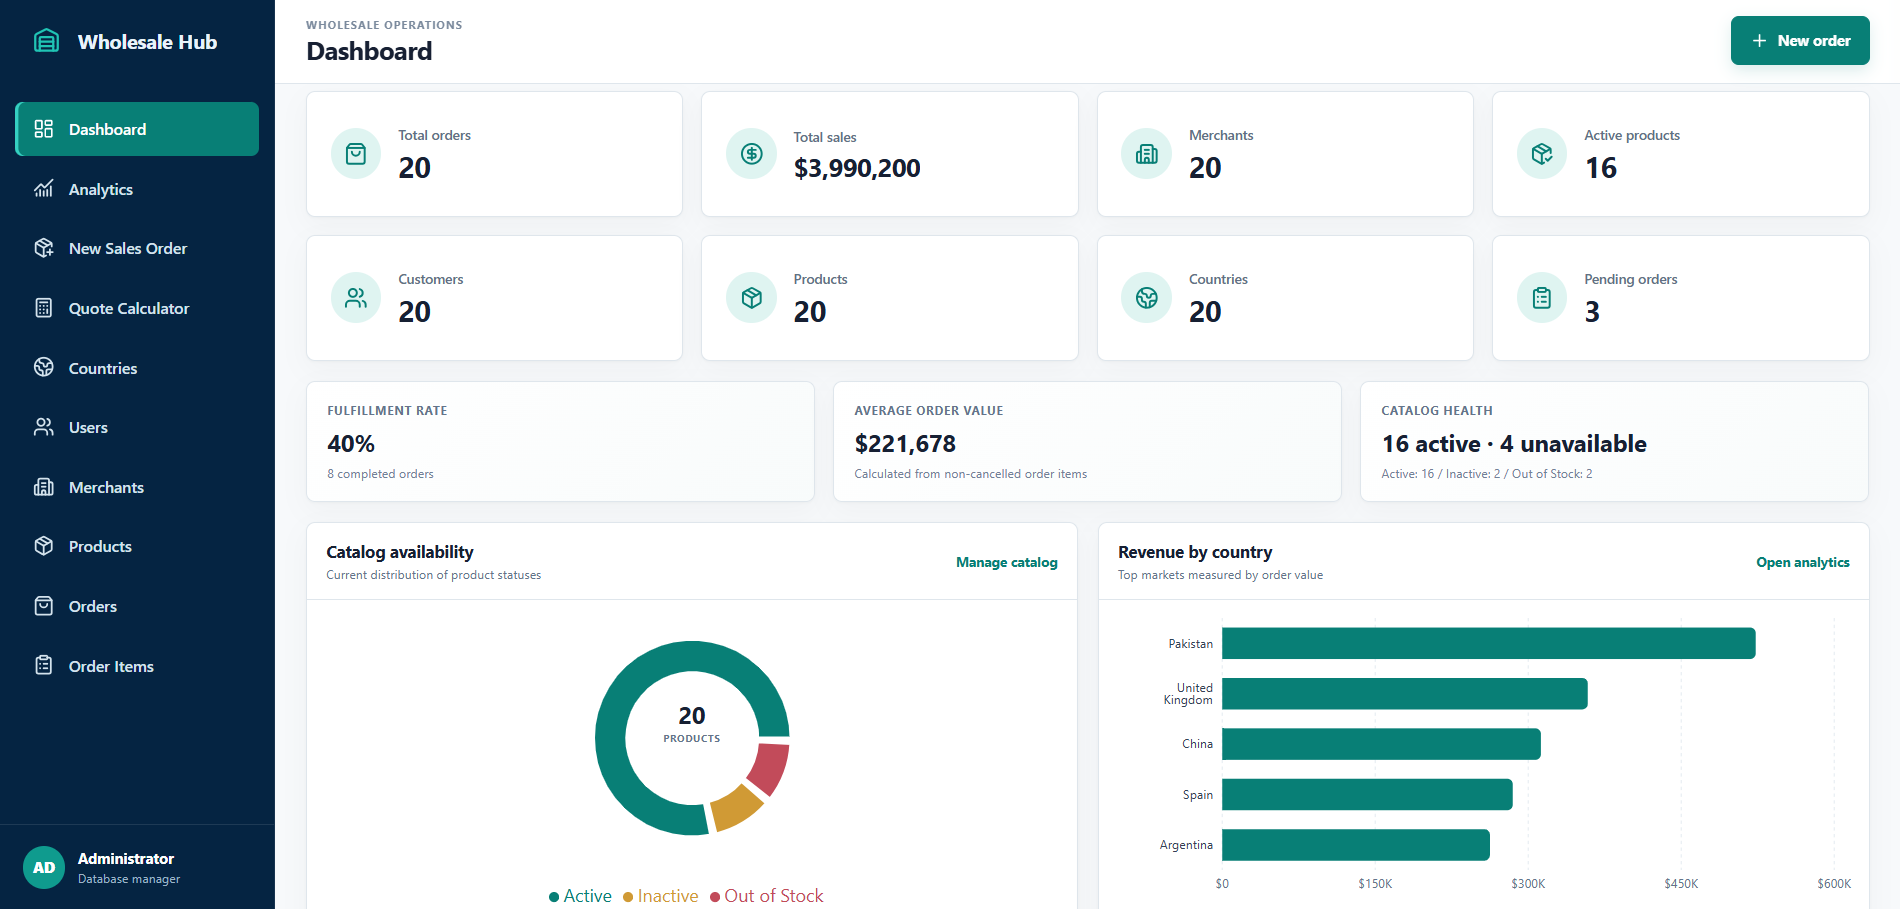Viewport: 1900px width, 909px height.
Task: Click the '20 PRODUCTS' donut center label
Action: [x=692, y=724]
